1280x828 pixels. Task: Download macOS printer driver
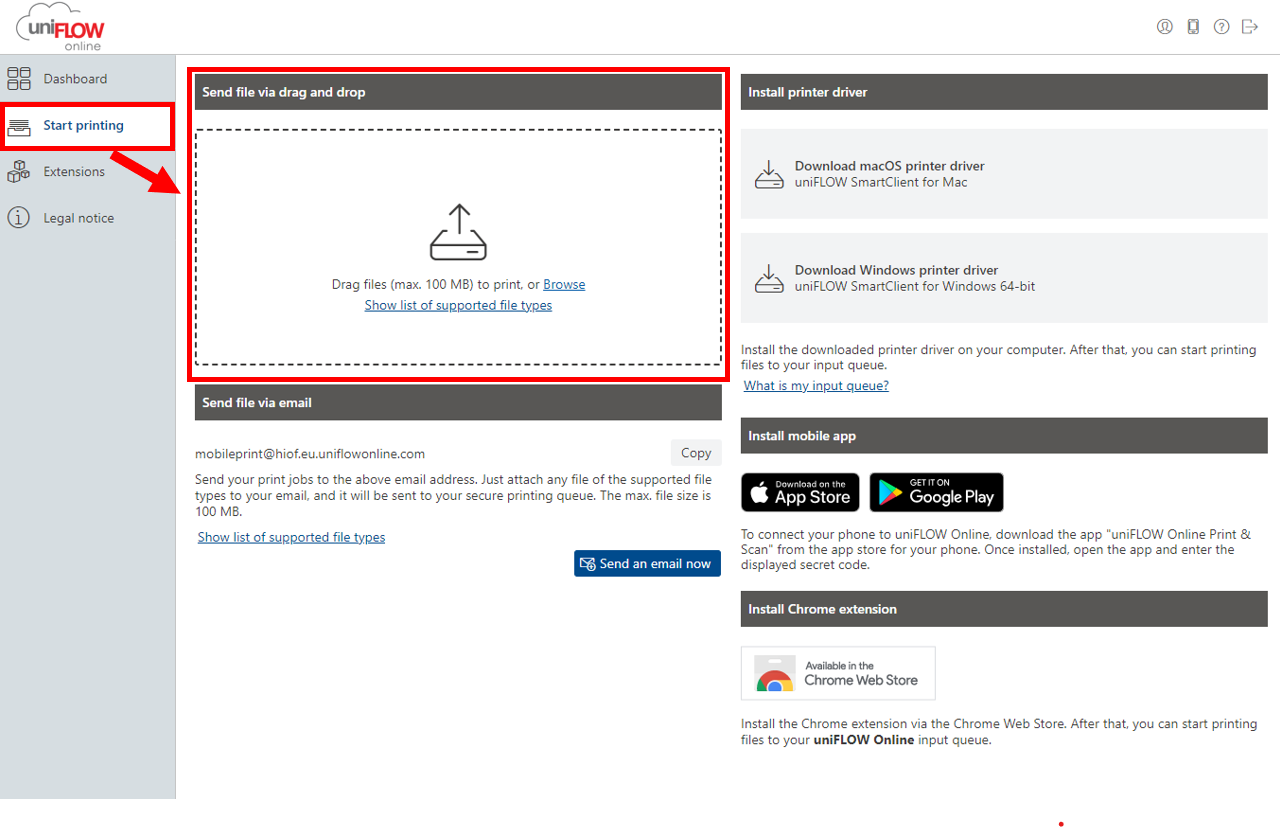coord(1004,174)
